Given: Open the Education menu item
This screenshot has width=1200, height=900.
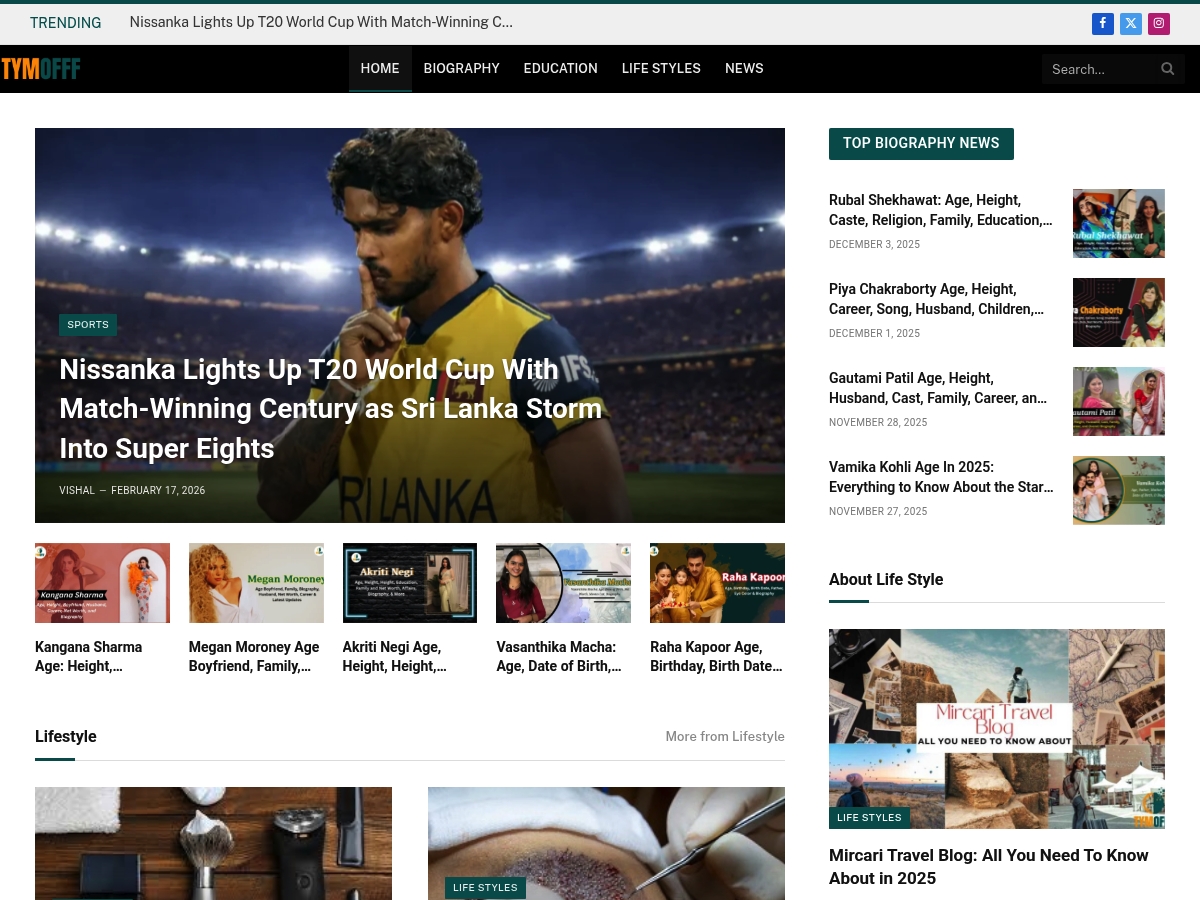Looking at the screenshot, I should tap(560, 69).
